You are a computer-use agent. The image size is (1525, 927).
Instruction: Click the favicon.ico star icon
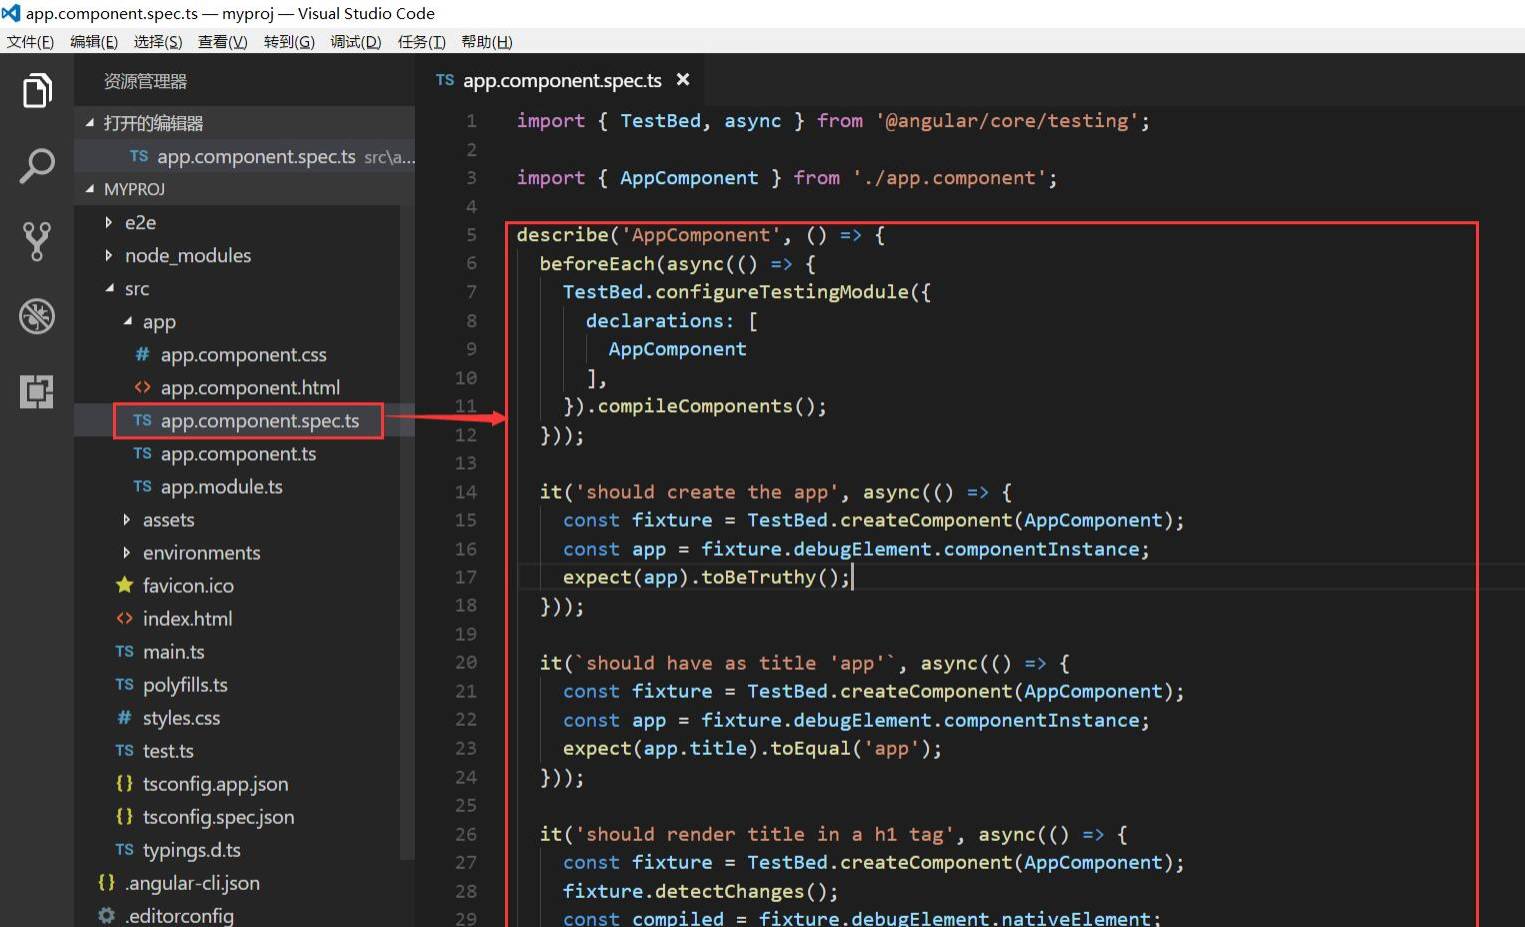(x=124, y=585)
